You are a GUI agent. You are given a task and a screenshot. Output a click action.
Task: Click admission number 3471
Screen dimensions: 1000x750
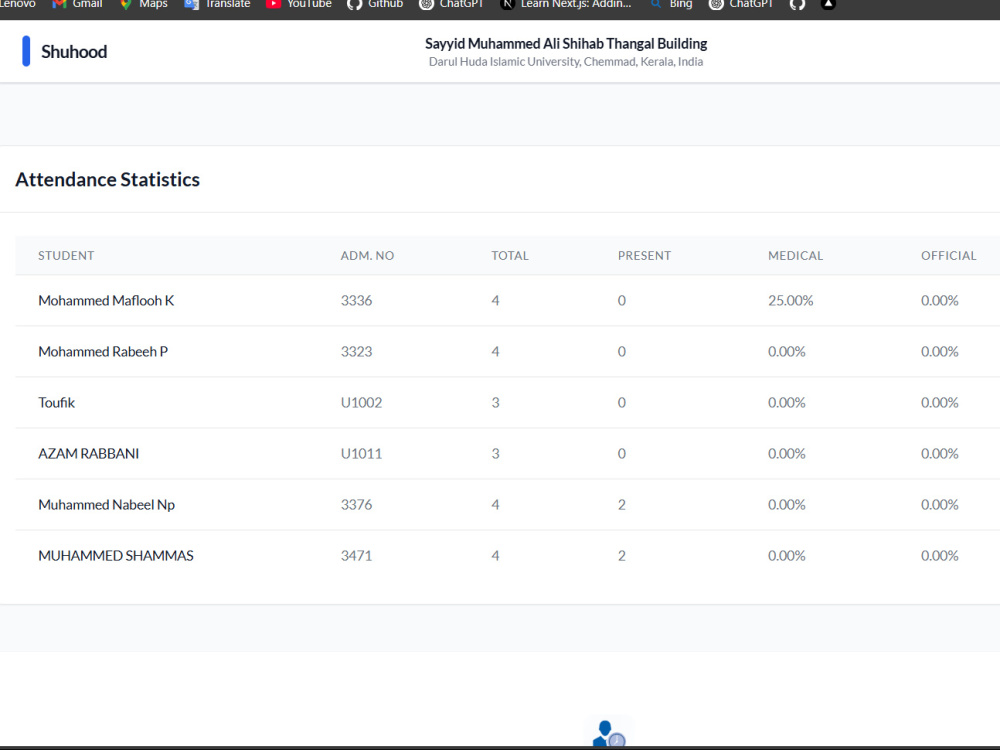pos(357,555)
